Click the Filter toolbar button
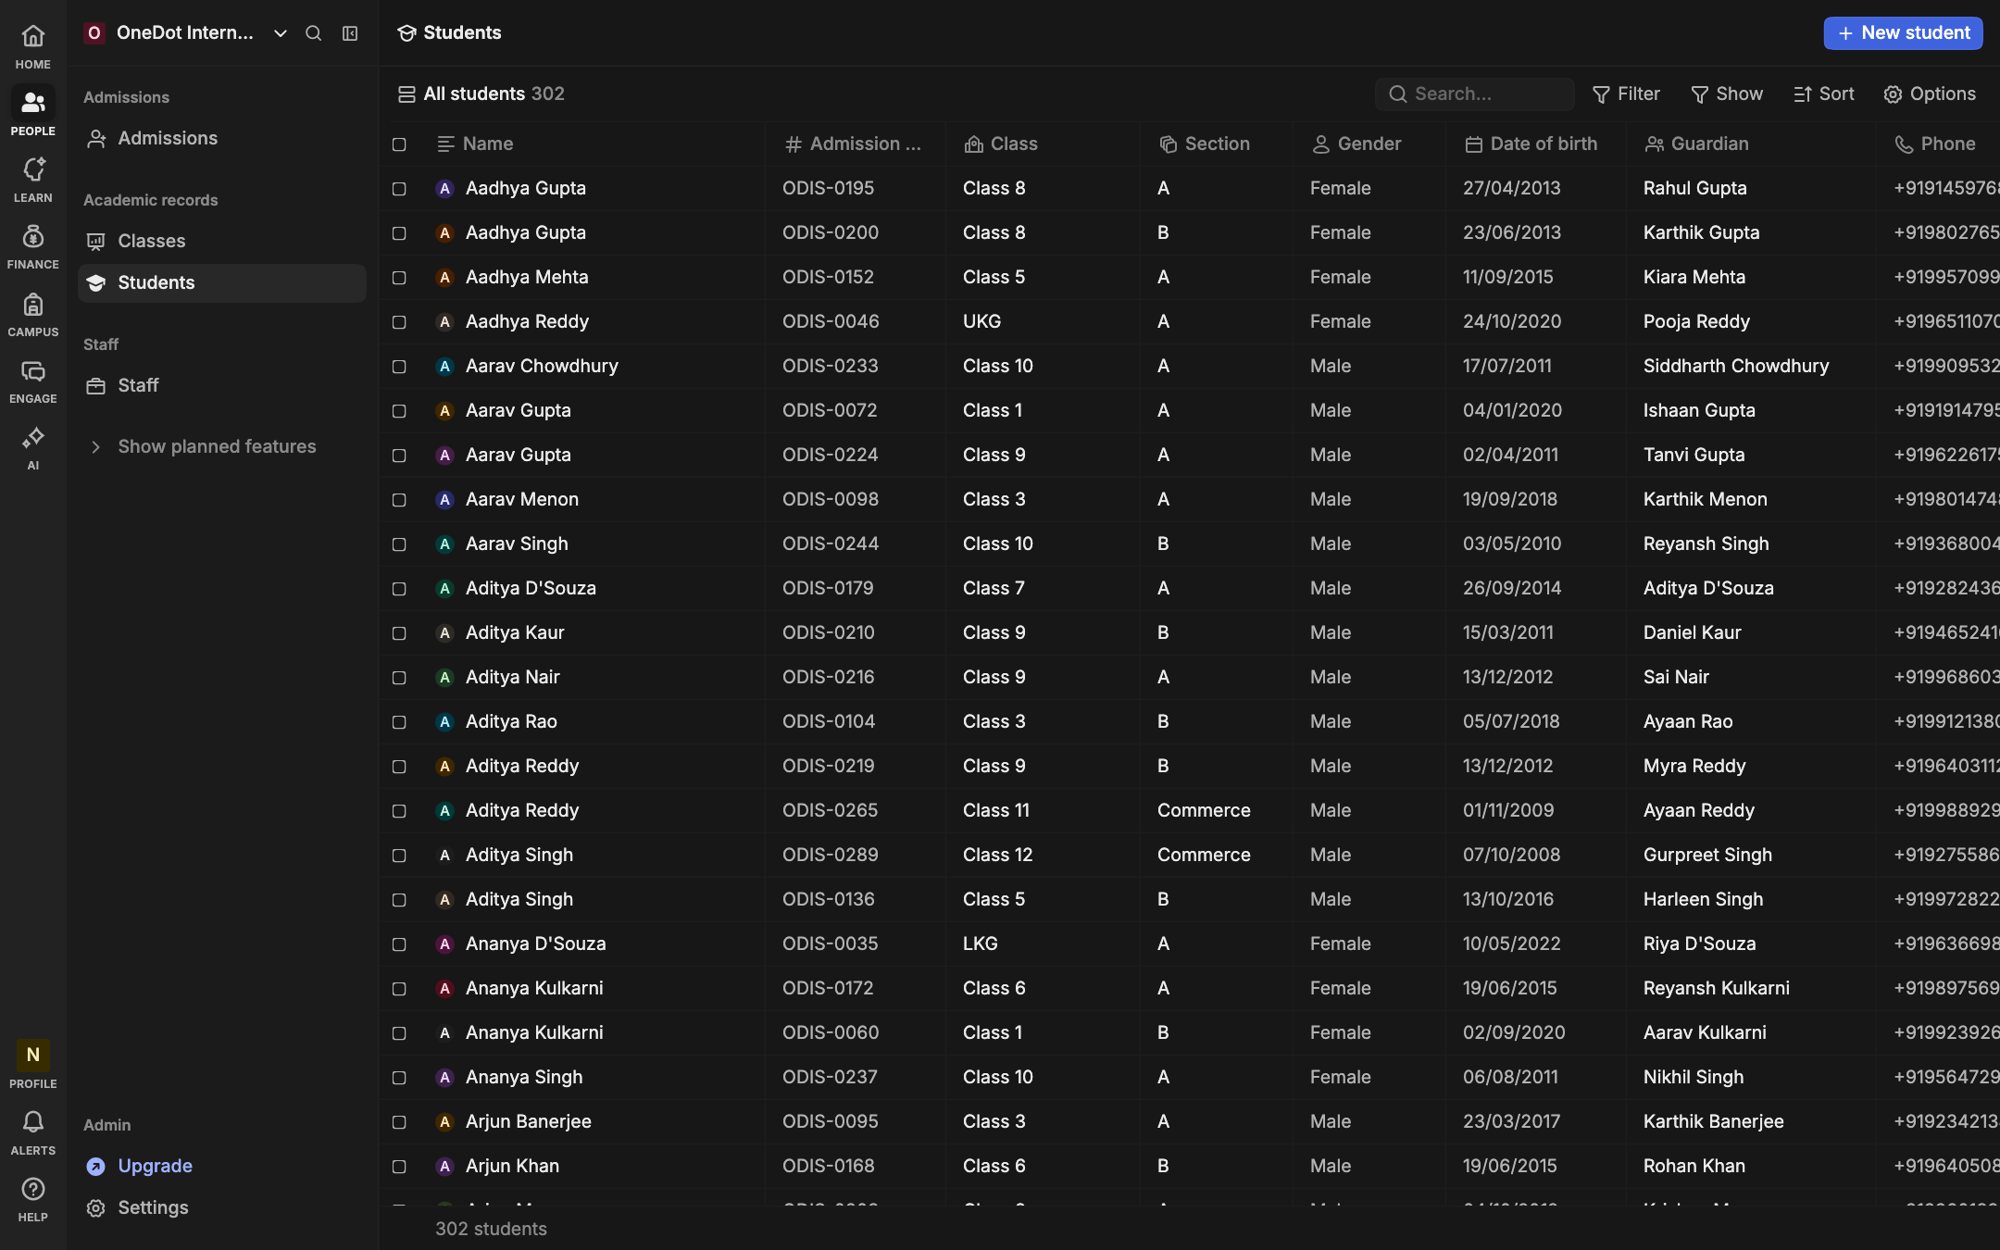This screenshot has height=1250, width=2000. pyautogui.click(x=1626, y=94)
